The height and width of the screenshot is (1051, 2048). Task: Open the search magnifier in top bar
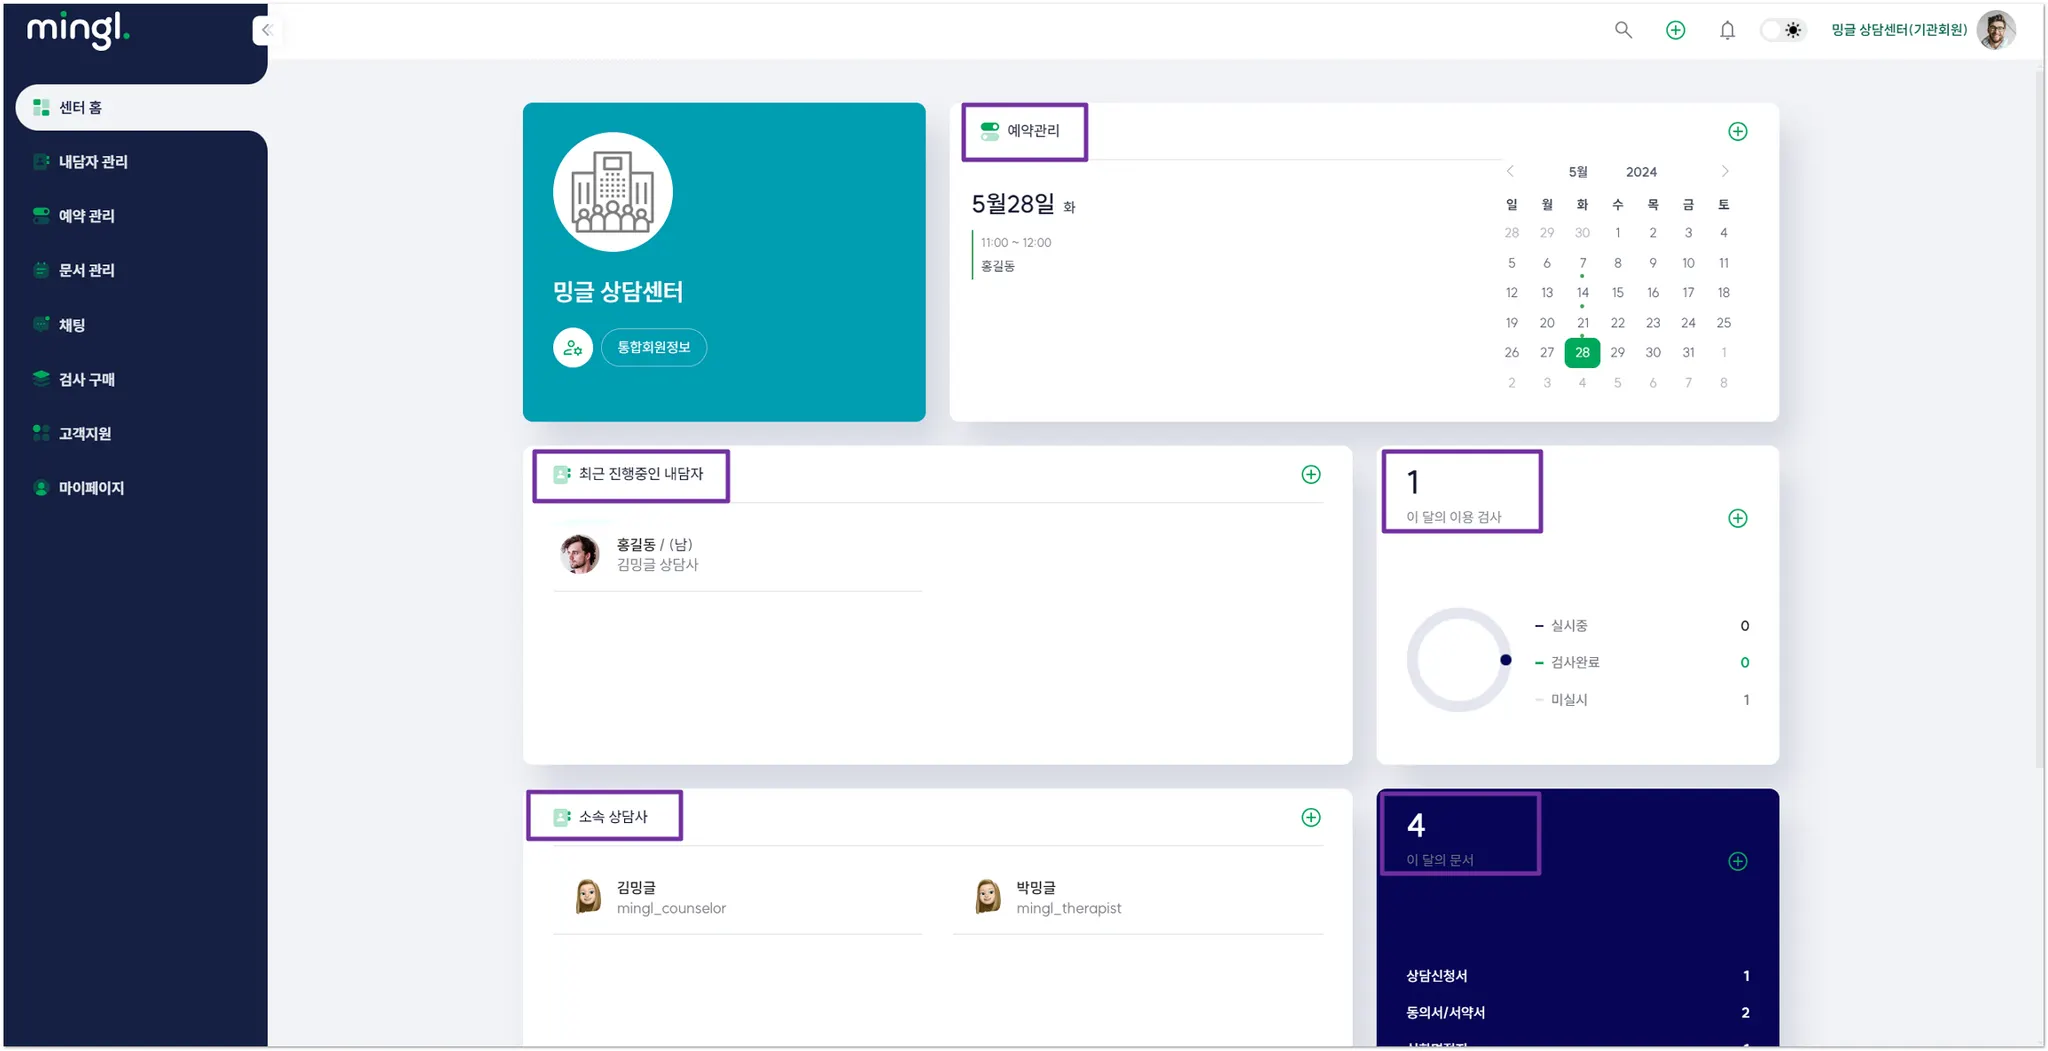click(1623, 30)
